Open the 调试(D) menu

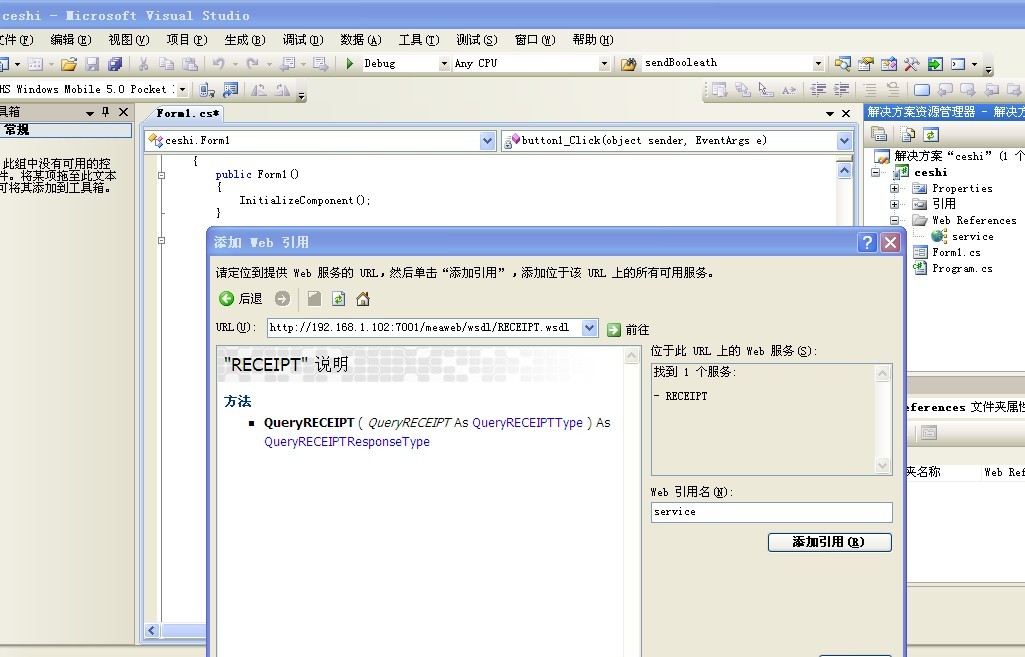pyautogui.click(x=303, y=40)
